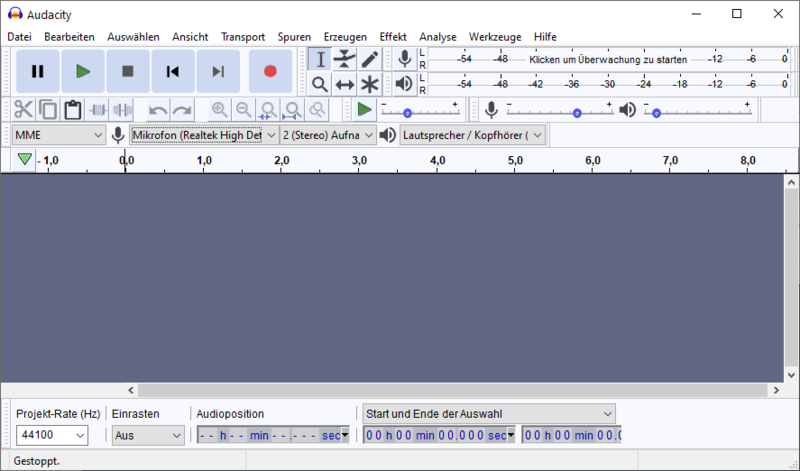The image size is (800, 471).
Task: Open the Spuren menu
Action: (294, 37)
